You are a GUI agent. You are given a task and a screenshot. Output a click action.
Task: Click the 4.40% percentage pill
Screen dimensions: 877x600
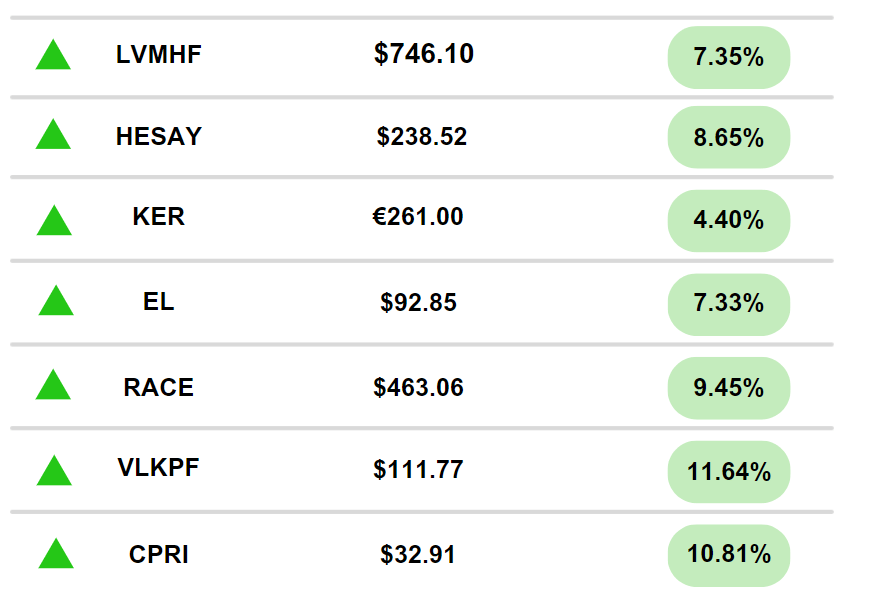point(729,220)
